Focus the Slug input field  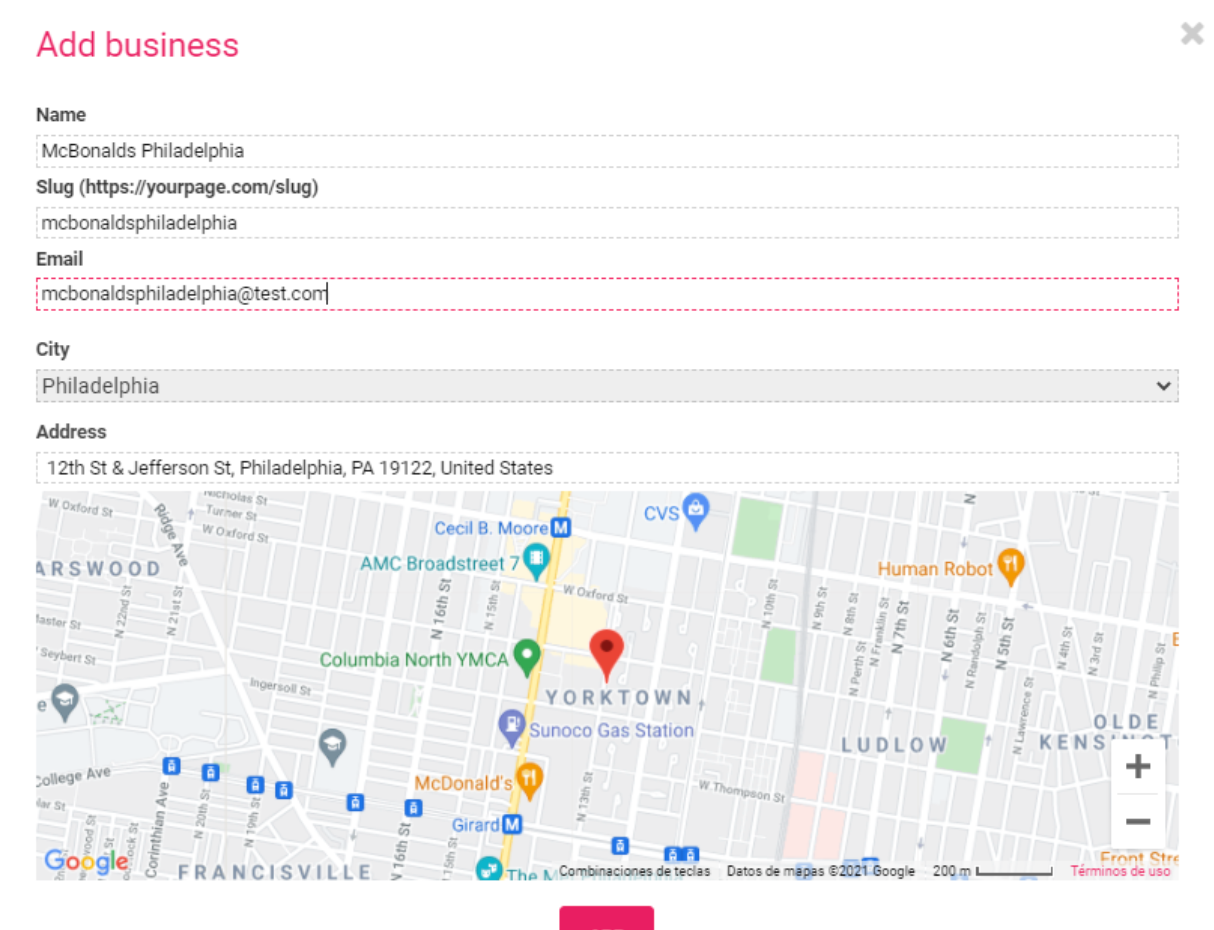pos(607,223)
